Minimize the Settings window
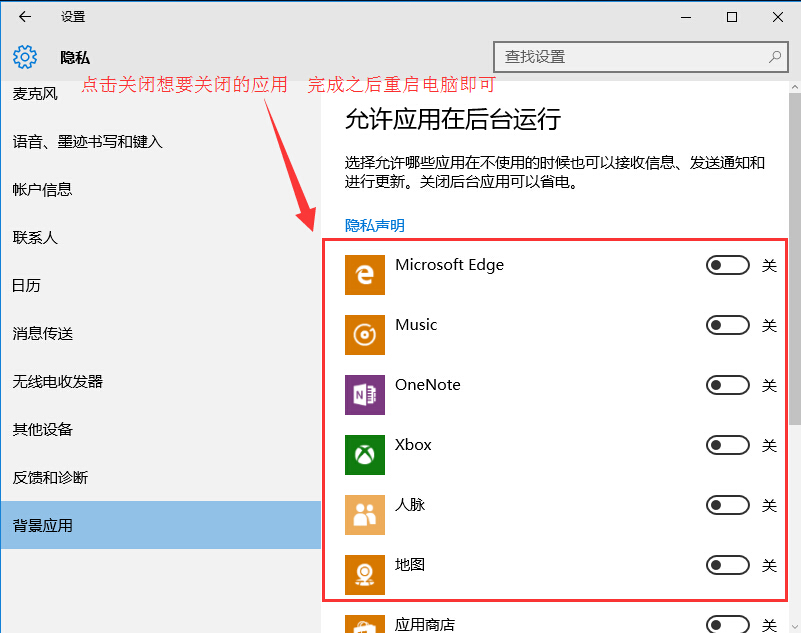Image resolution: width=801 pixels, height=633 pixels. point(686,17)
